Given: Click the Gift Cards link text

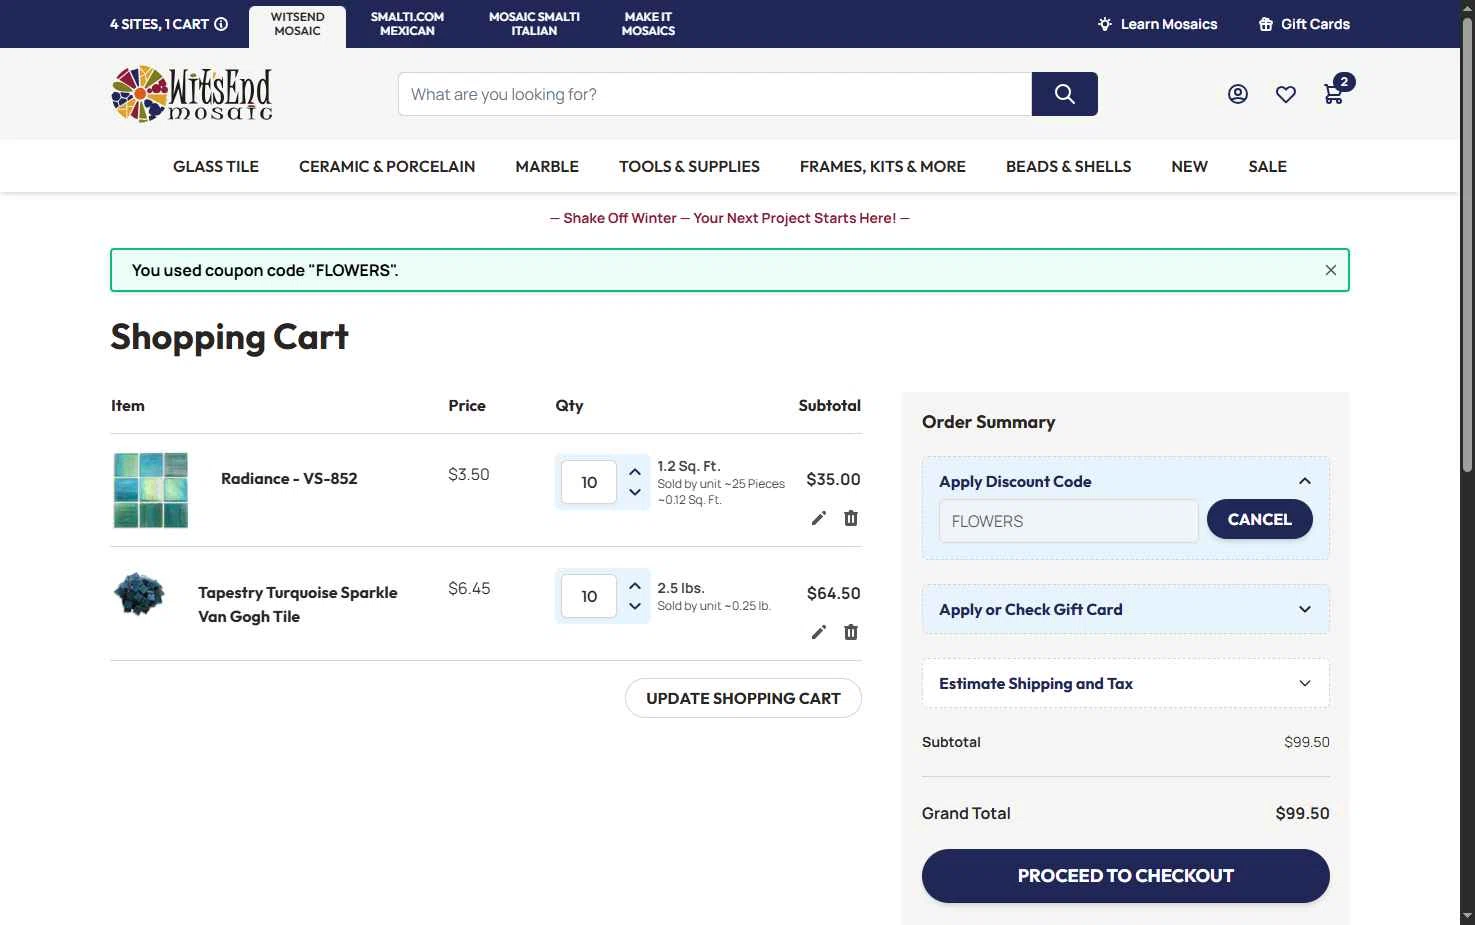Looking at the screenshot, I should pyautogui.click(x=1315, y=24).
